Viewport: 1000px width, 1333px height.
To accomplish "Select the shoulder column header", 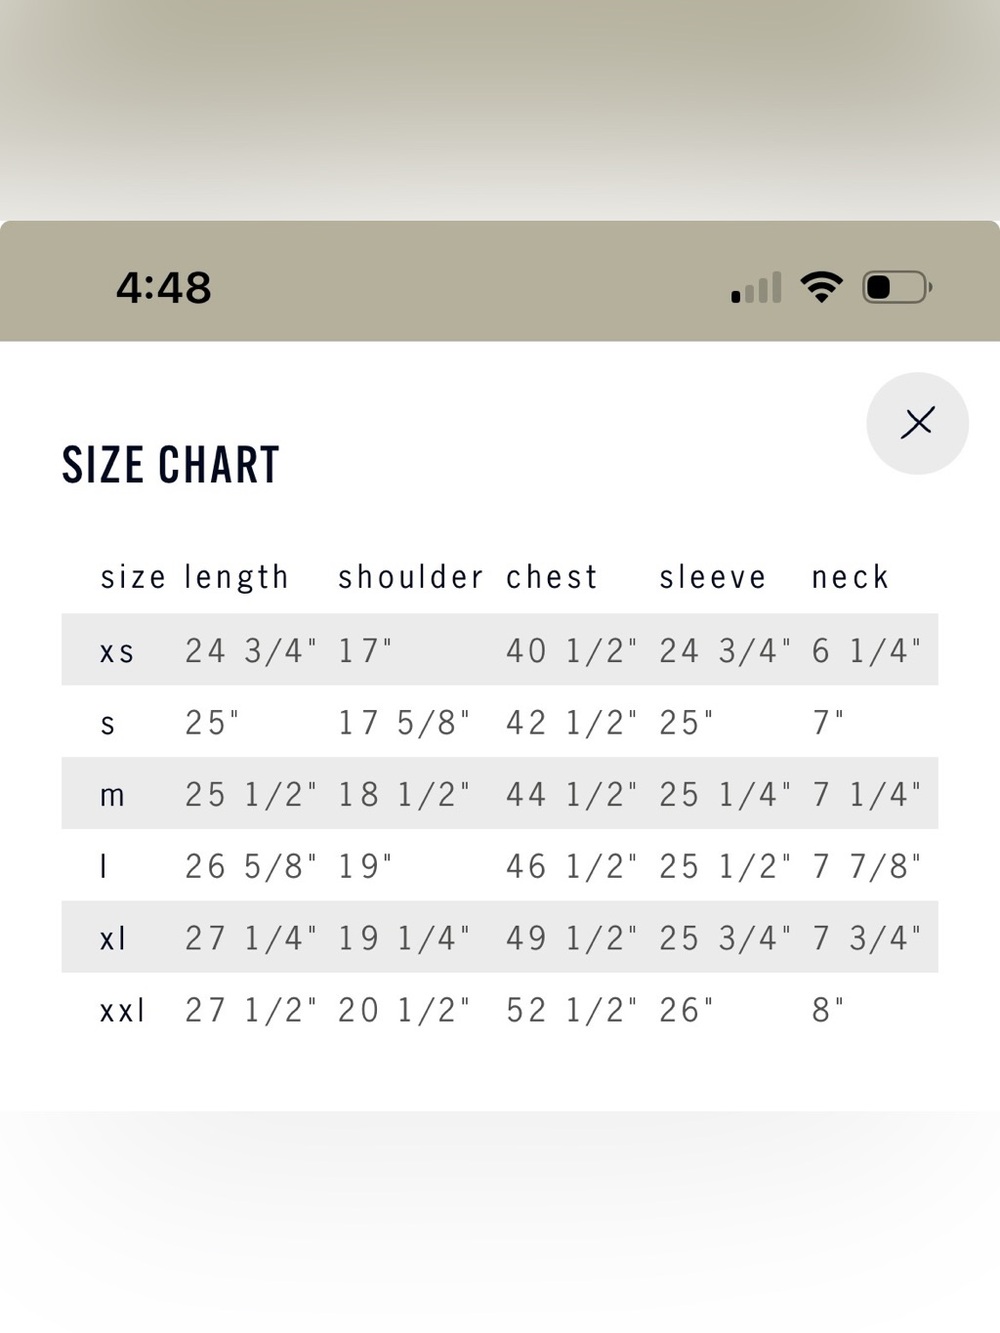I will coord(411,577).
